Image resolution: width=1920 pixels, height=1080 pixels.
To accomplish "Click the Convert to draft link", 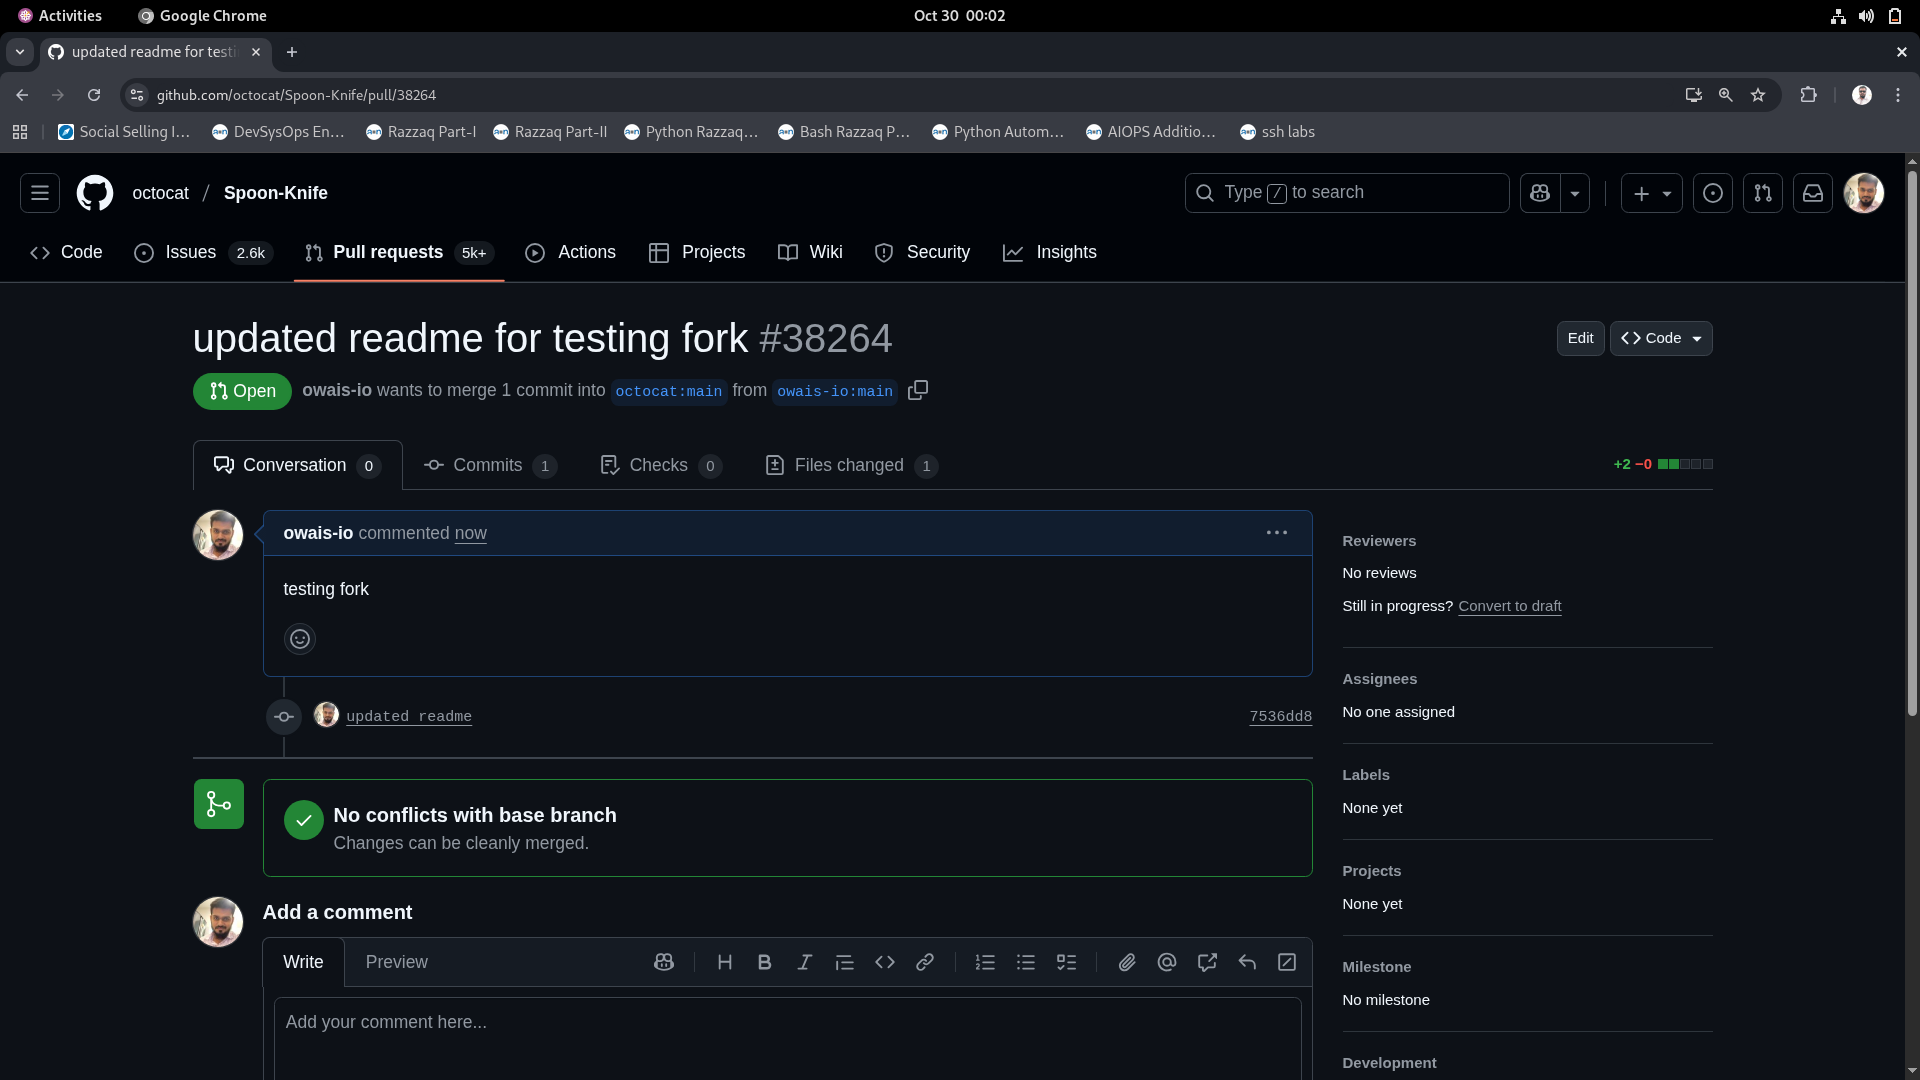I will click(x=1509, y=606).
